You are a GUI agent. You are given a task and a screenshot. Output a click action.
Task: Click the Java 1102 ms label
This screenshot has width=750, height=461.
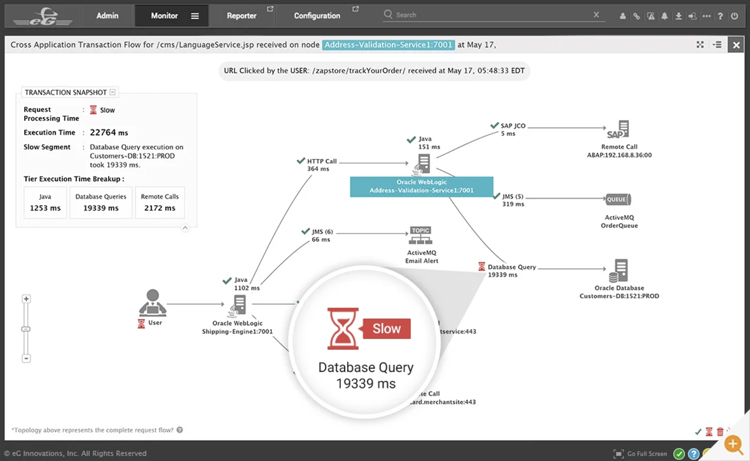pos(246,284)
